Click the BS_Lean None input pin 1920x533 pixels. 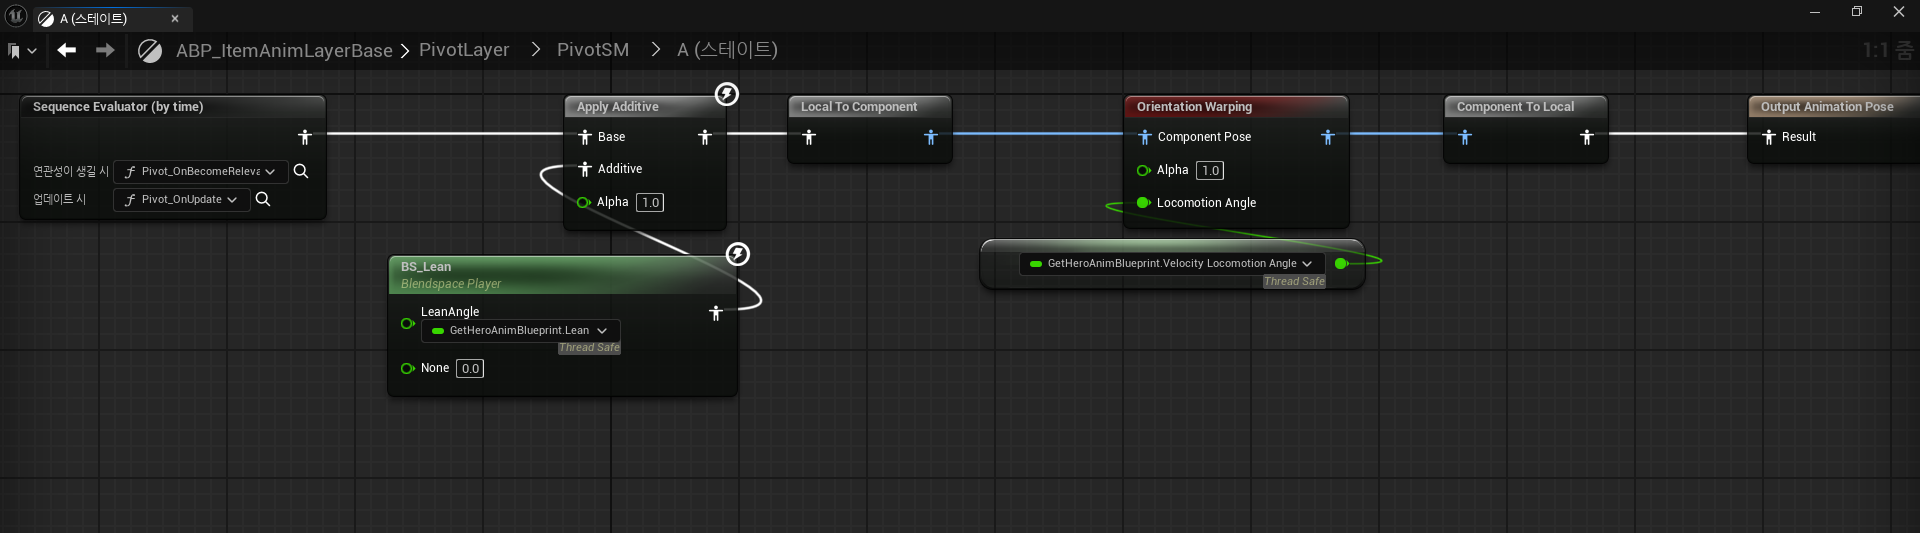tap(408, 368)
